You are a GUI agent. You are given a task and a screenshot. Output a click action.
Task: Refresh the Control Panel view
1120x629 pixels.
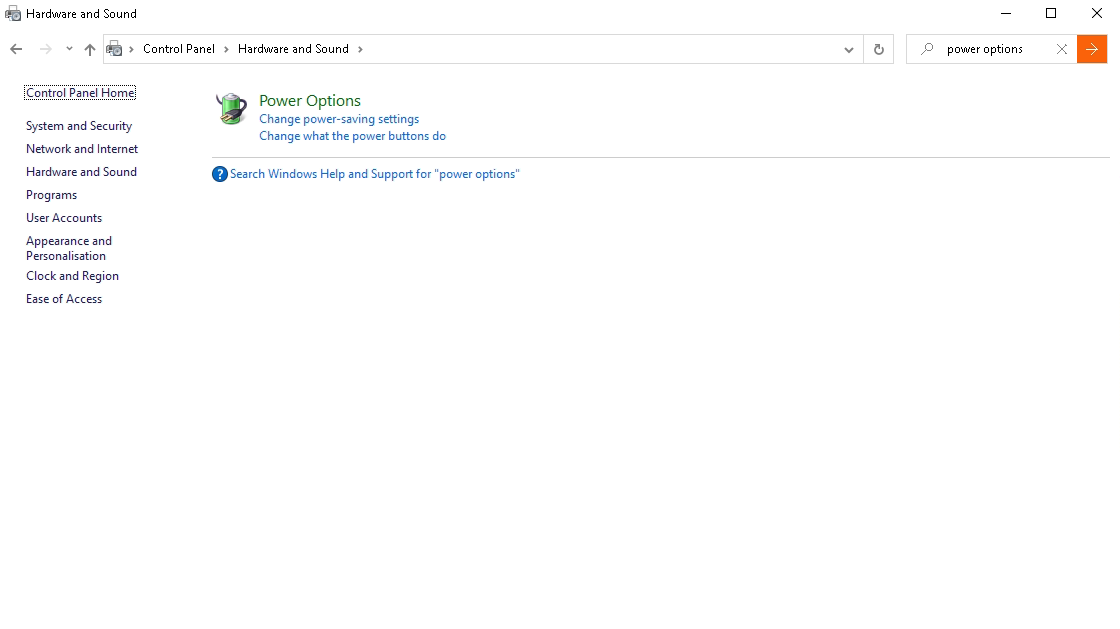pos(879,49)
